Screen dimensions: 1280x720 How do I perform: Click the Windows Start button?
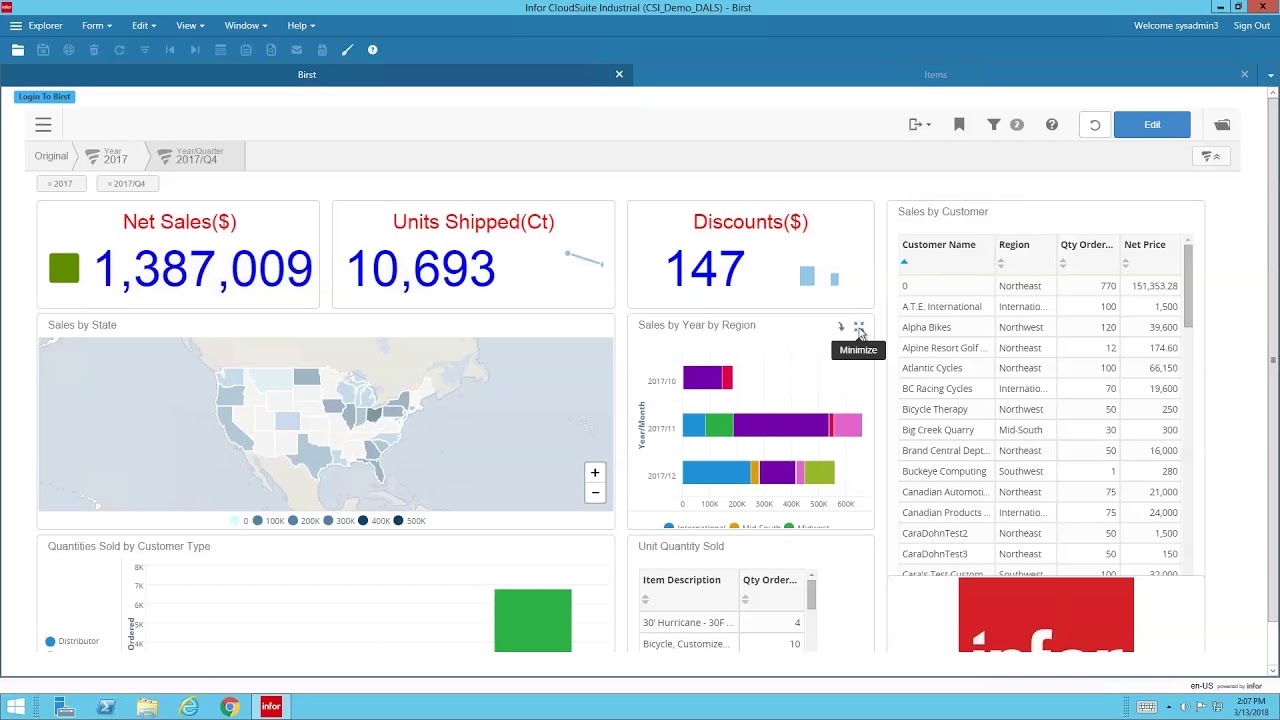tap(16, 707)
